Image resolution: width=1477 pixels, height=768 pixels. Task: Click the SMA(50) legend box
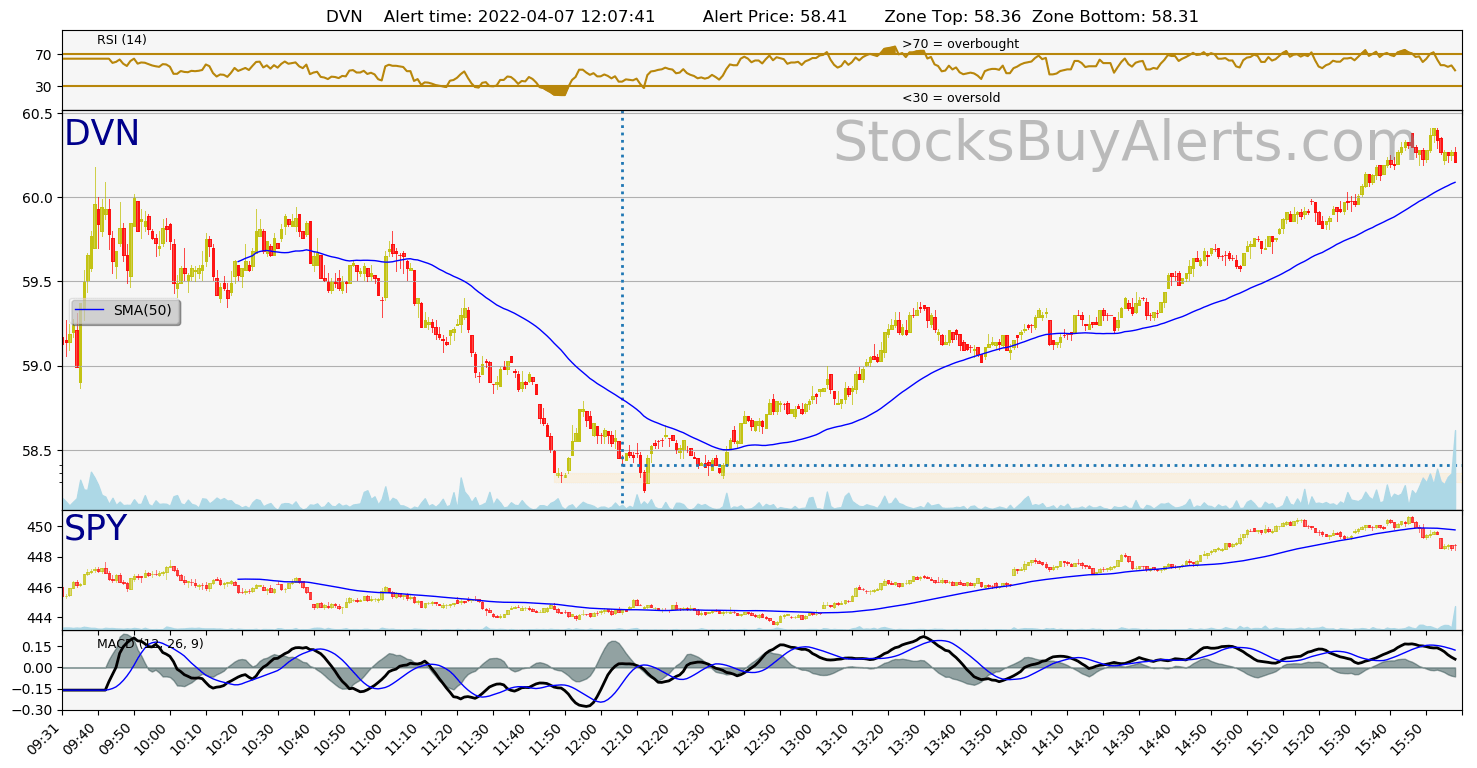tap(125, 311)
